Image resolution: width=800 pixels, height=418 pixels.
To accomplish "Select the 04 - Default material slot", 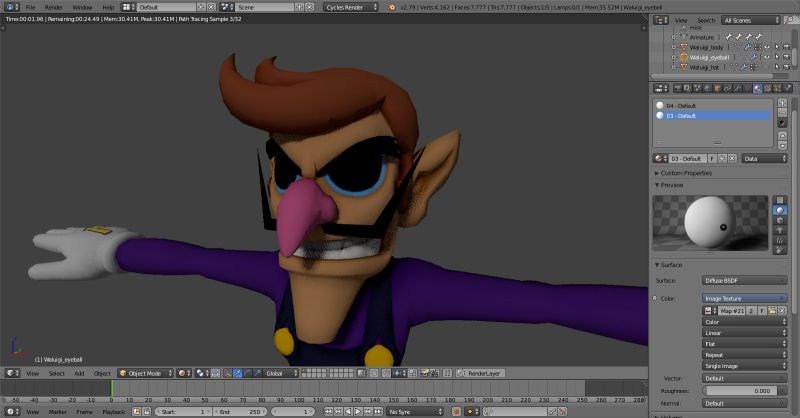I will [713, 106].
